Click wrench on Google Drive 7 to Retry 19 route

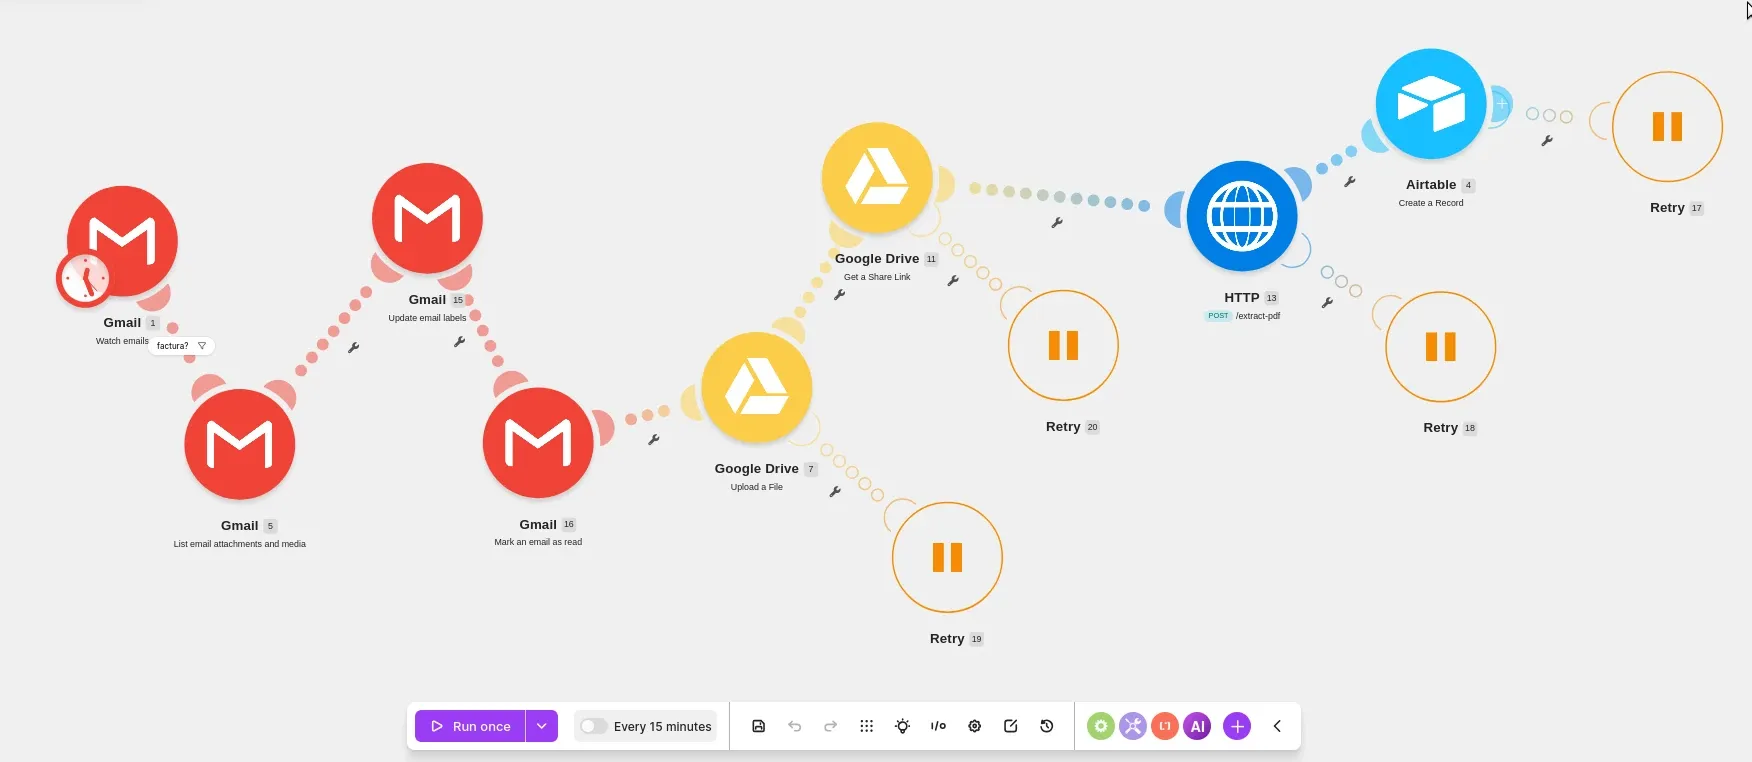click(834, 492)
